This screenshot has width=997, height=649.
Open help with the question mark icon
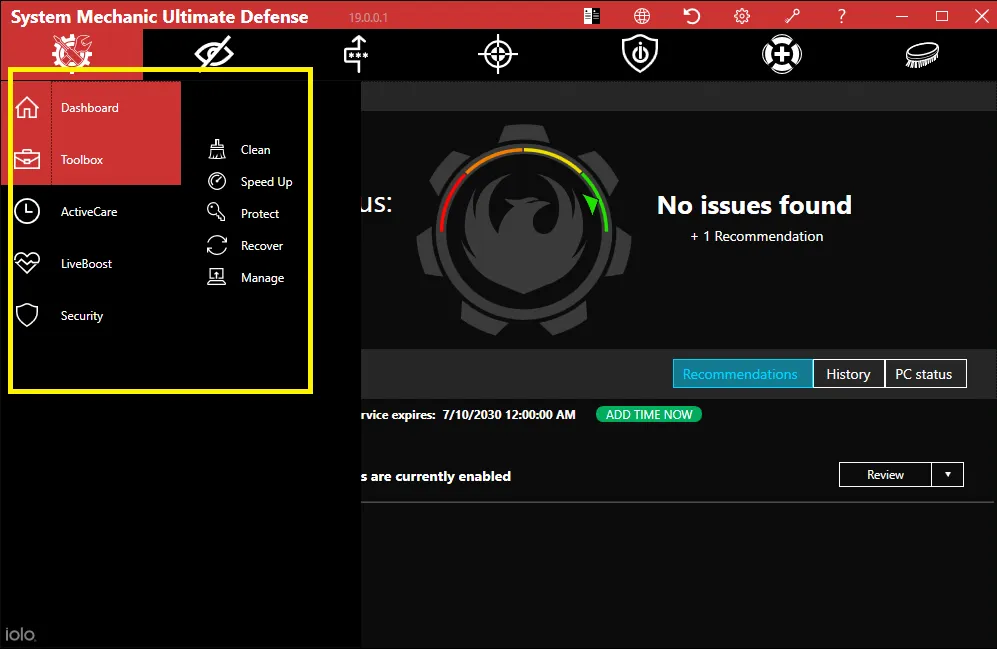(842, 16)
